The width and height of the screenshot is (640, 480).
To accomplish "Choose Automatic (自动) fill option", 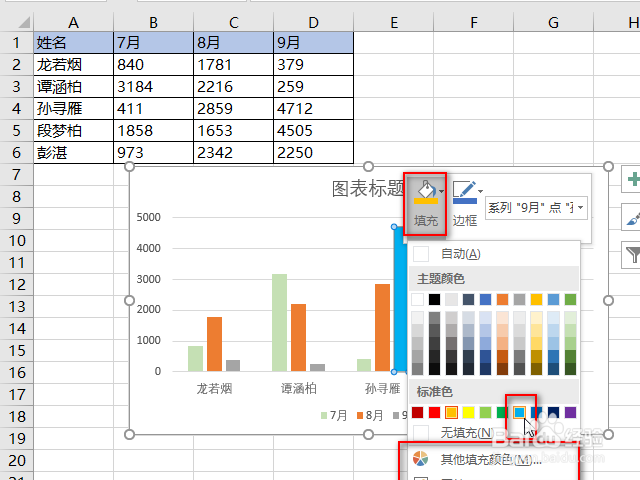I will point(494,254).
